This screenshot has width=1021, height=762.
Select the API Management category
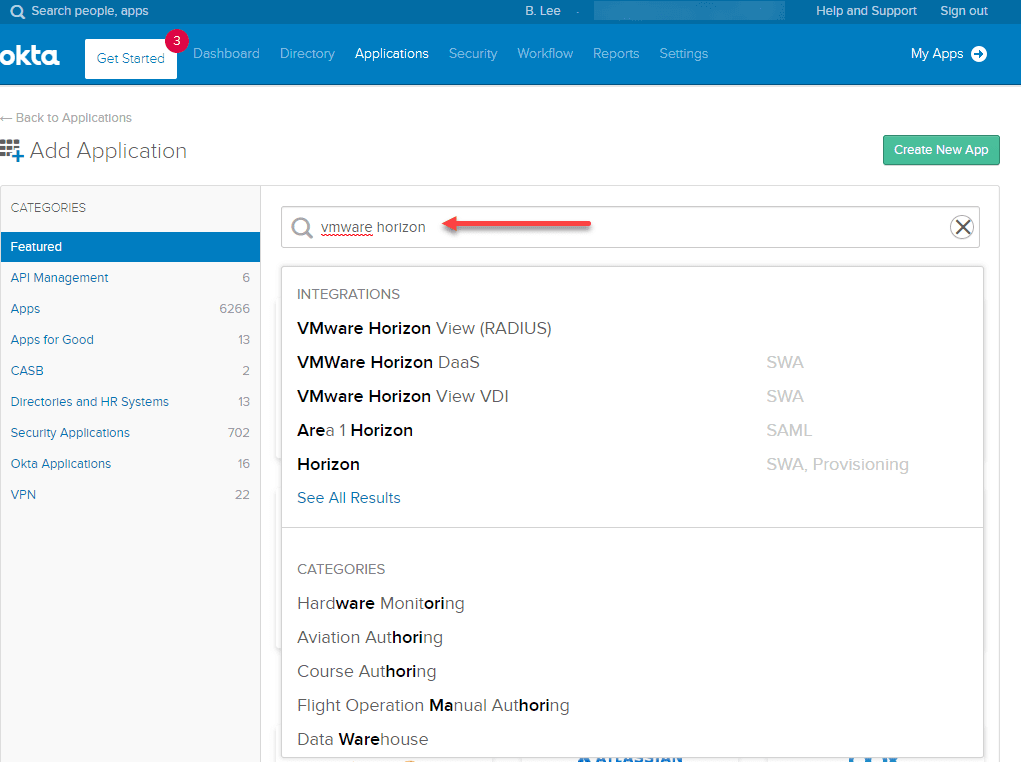[130, 278]
